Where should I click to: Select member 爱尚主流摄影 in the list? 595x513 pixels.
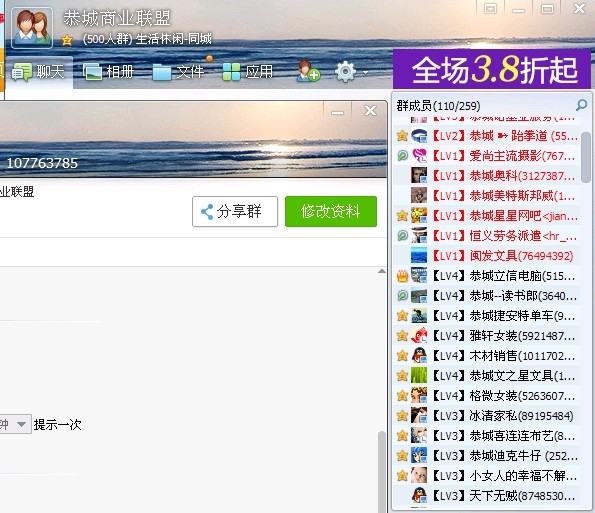487,156
